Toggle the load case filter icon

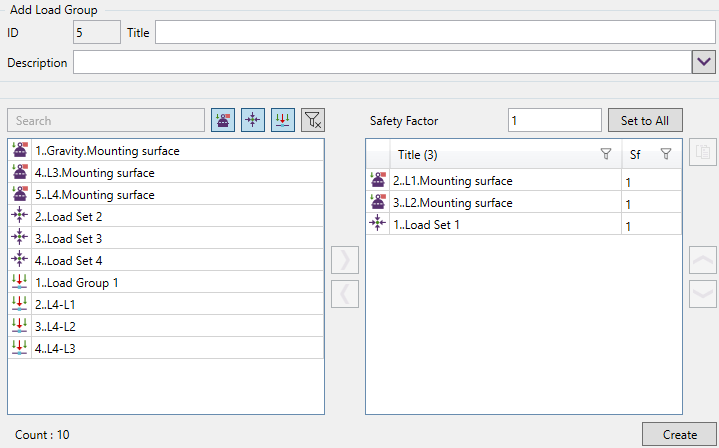tap(223, 120)
